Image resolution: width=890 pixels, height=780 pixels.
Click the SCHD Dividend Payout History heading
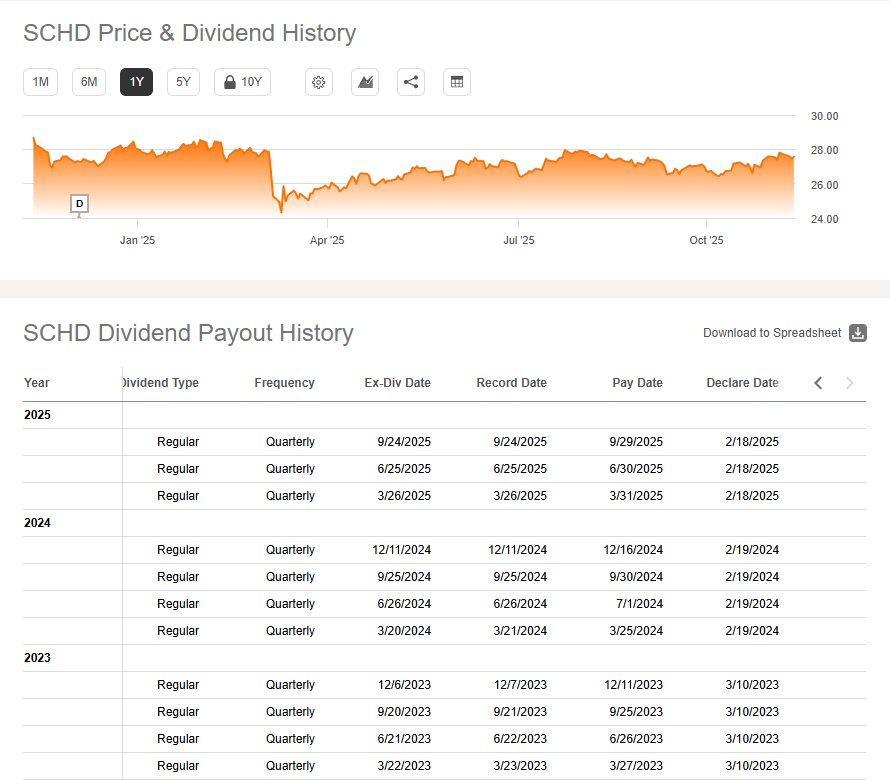[188, 333]
